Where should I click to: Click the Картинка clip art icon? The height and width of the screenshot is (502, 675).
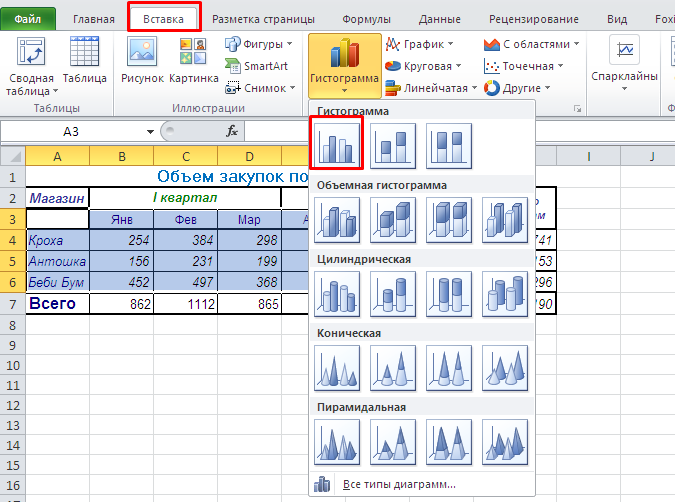point(193,62)
